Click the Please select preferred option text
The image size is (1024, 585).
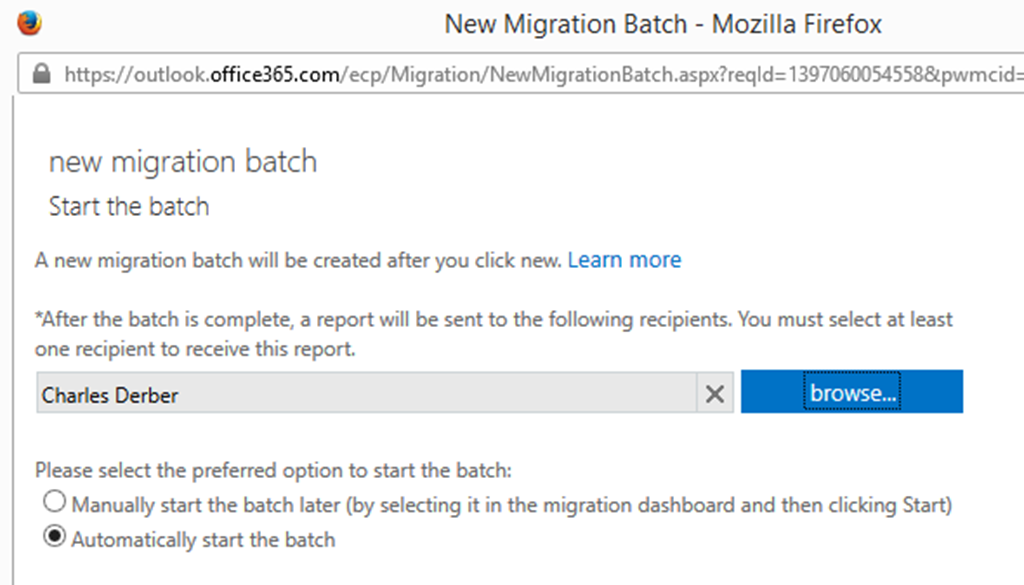[274, 470]
